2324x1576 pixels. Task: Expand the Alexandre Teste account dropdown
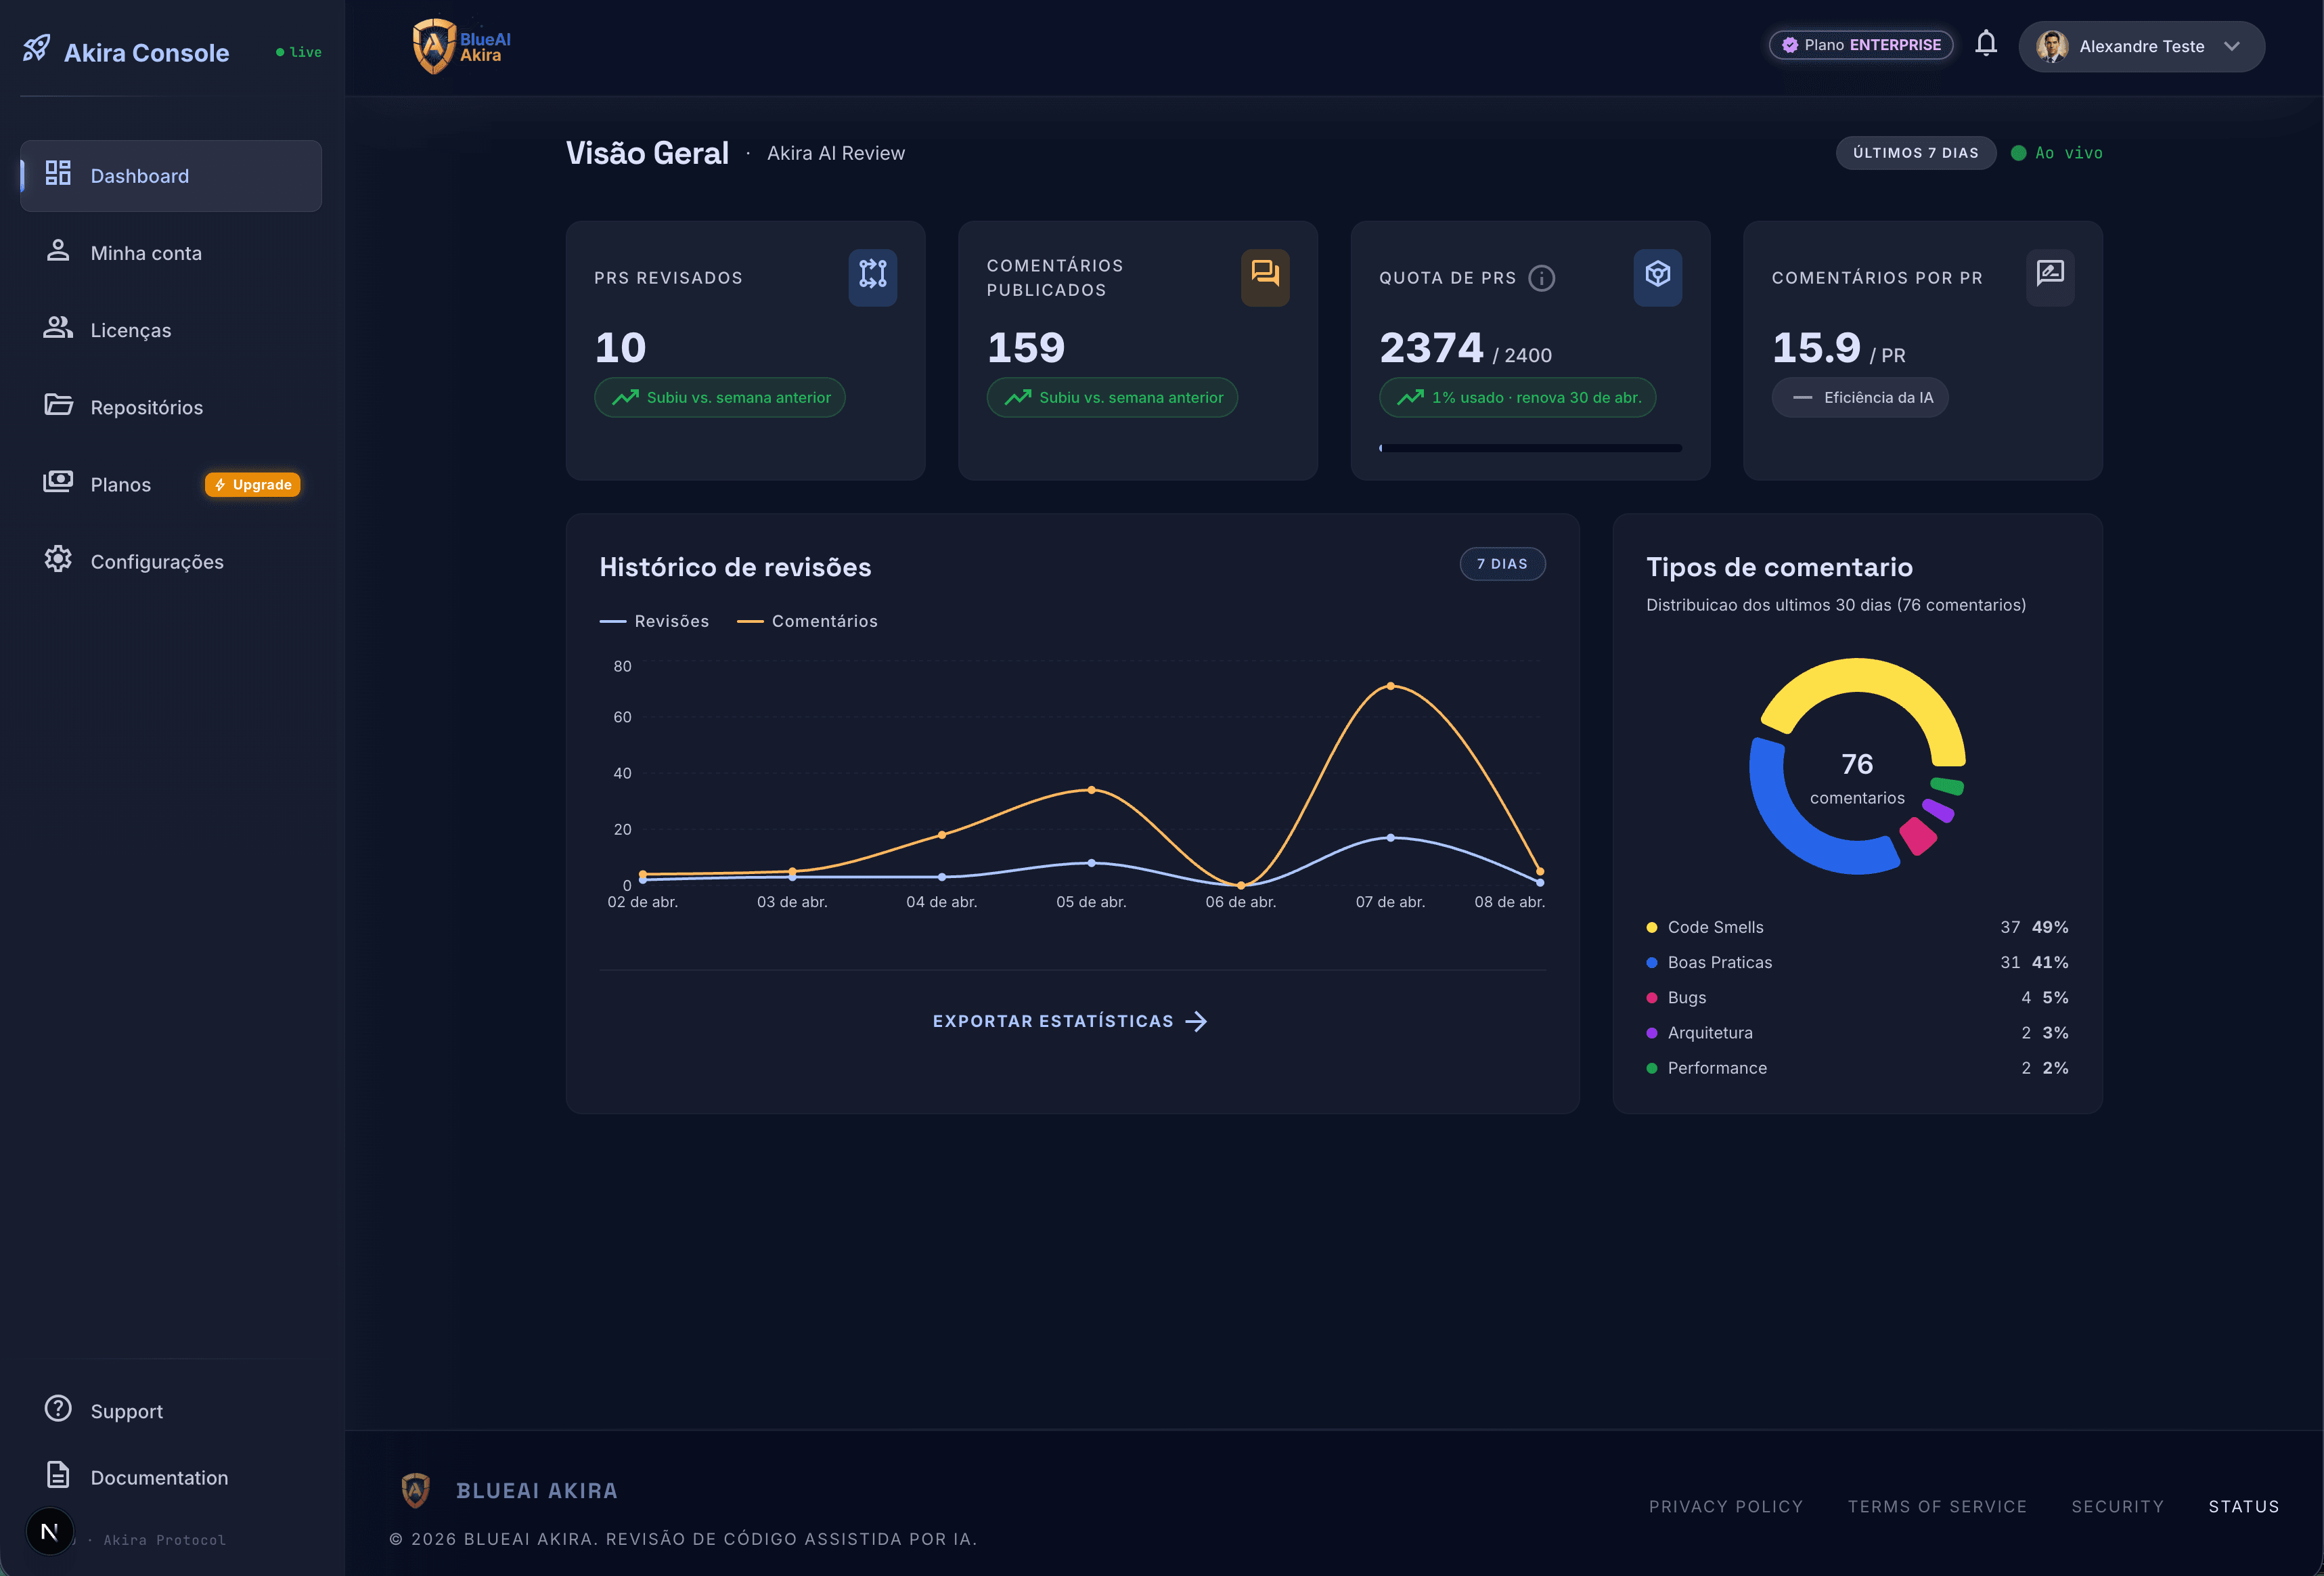(2141, 46)
